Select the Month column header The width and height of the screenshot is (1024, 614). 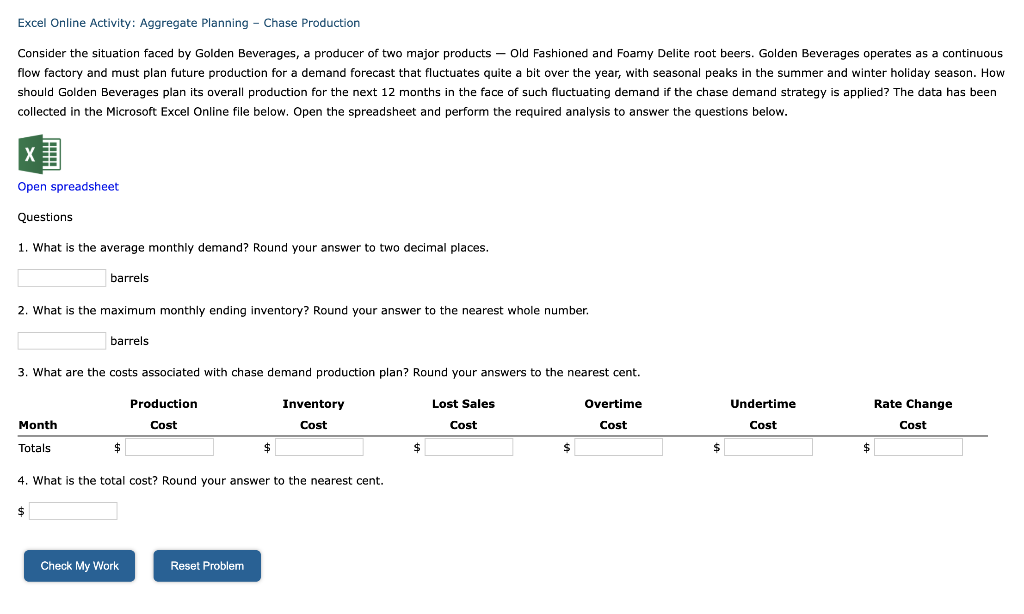pyautogui.click(x=38, y=424)
